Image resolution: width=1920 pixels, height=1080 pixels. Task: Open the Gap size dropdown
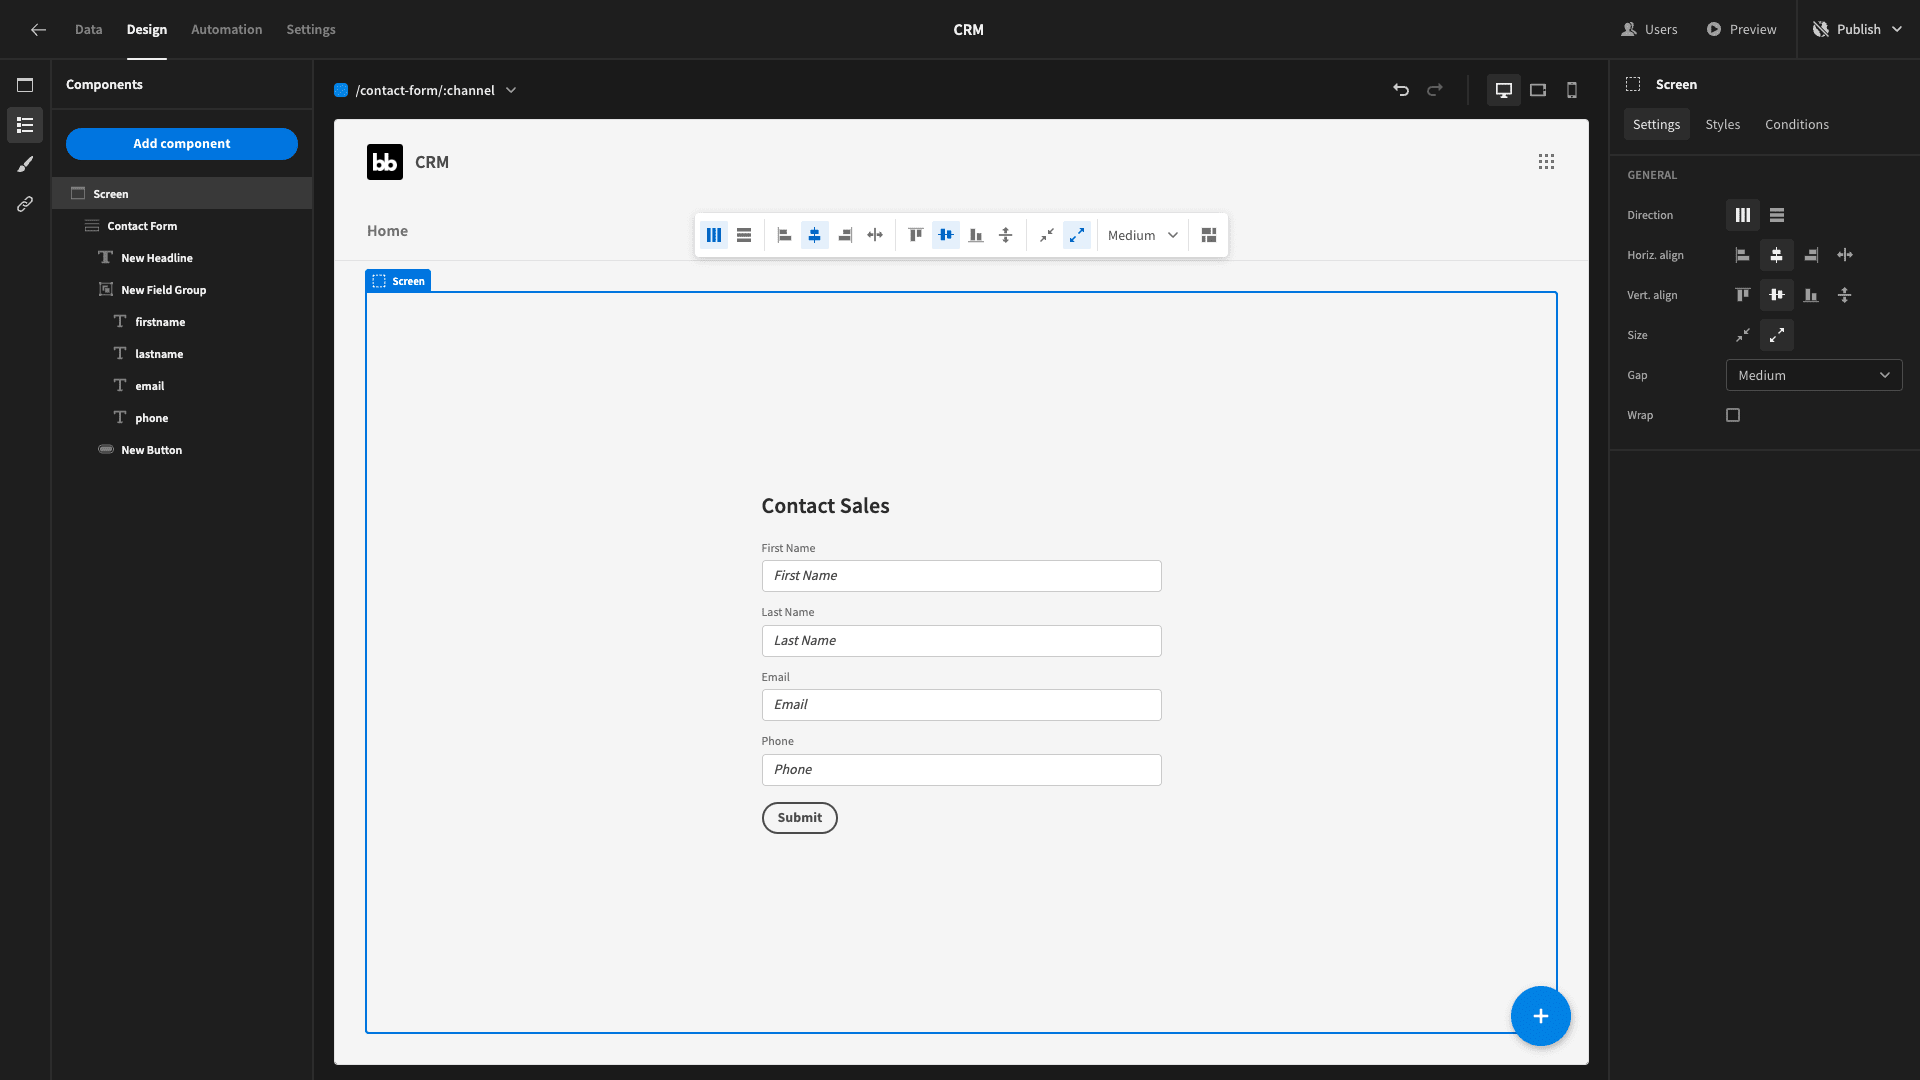point(1815,375)
